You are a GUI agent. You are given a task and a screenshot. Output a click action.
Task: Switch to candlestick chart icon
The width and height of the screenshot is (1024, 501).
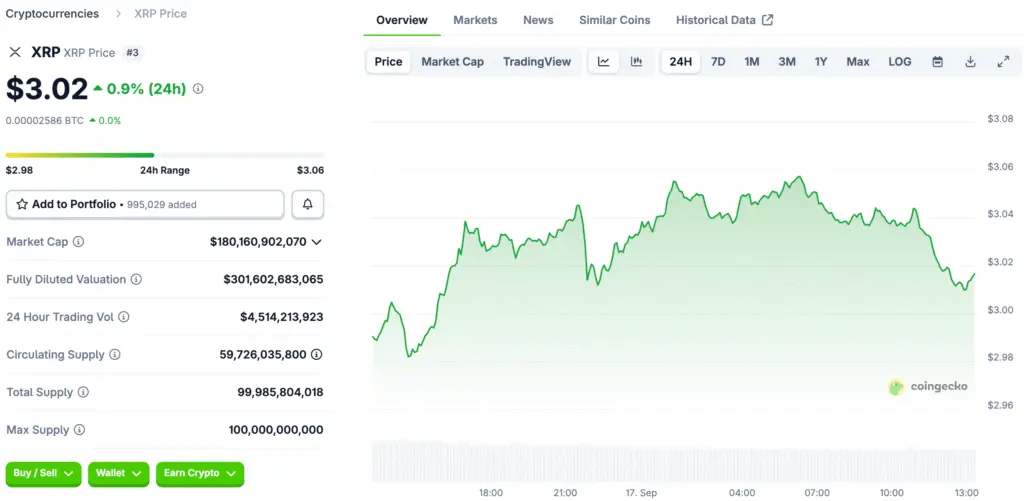(x=636, y=62)
